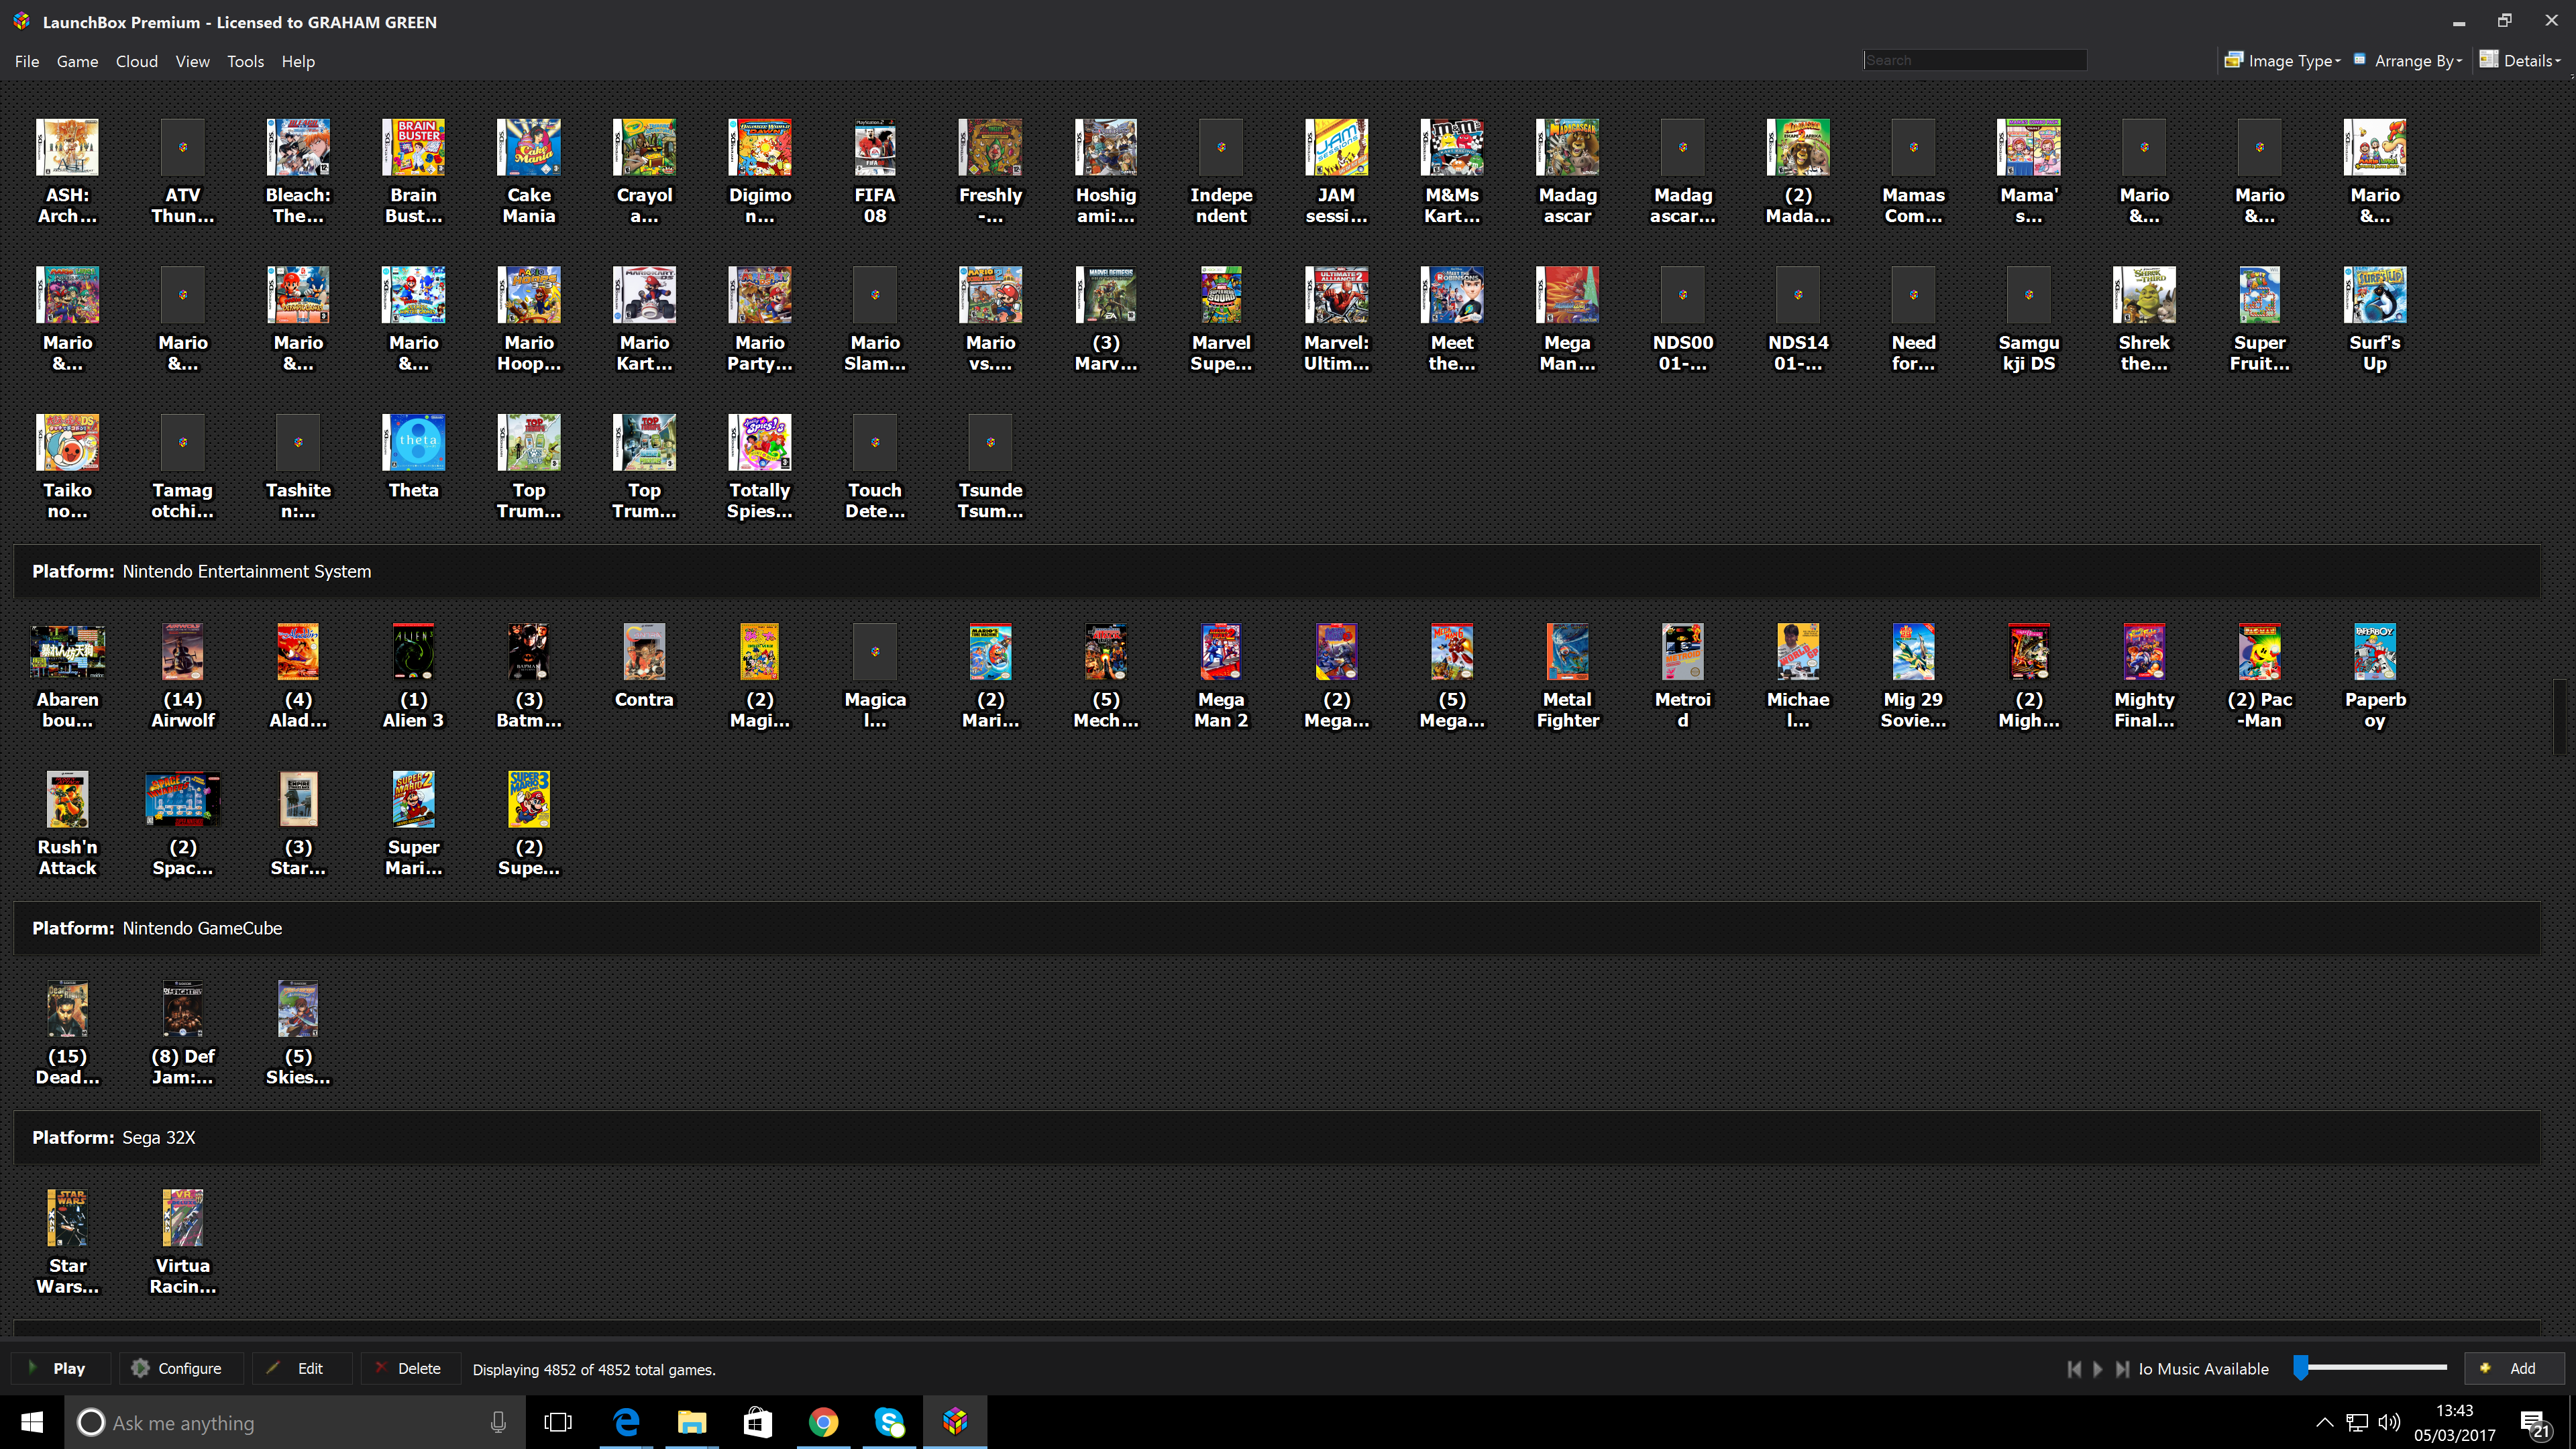
Task: Open the Game menu
Action: 77,61
